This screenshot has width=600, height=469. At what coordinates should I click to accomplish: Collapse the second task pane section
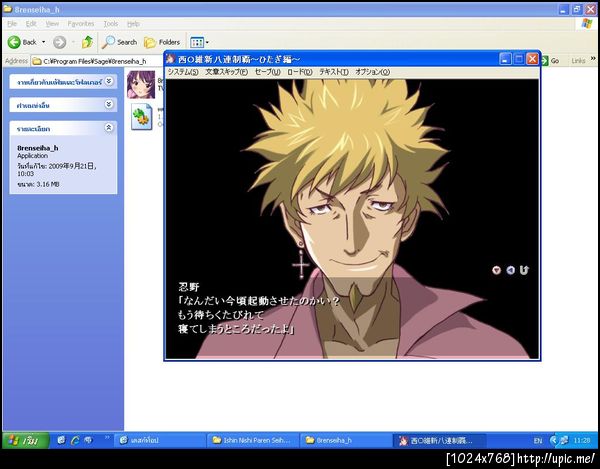[x=109, y=104]
